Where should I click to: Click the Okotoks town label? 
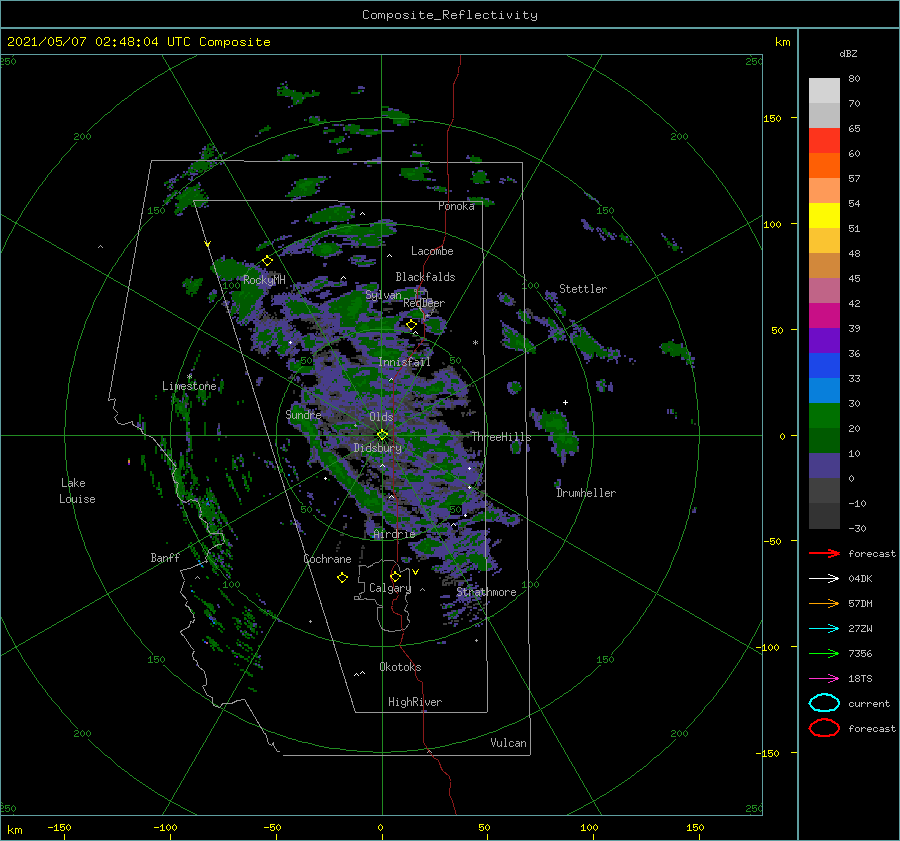pyautogui.click(x=400, y=667)
